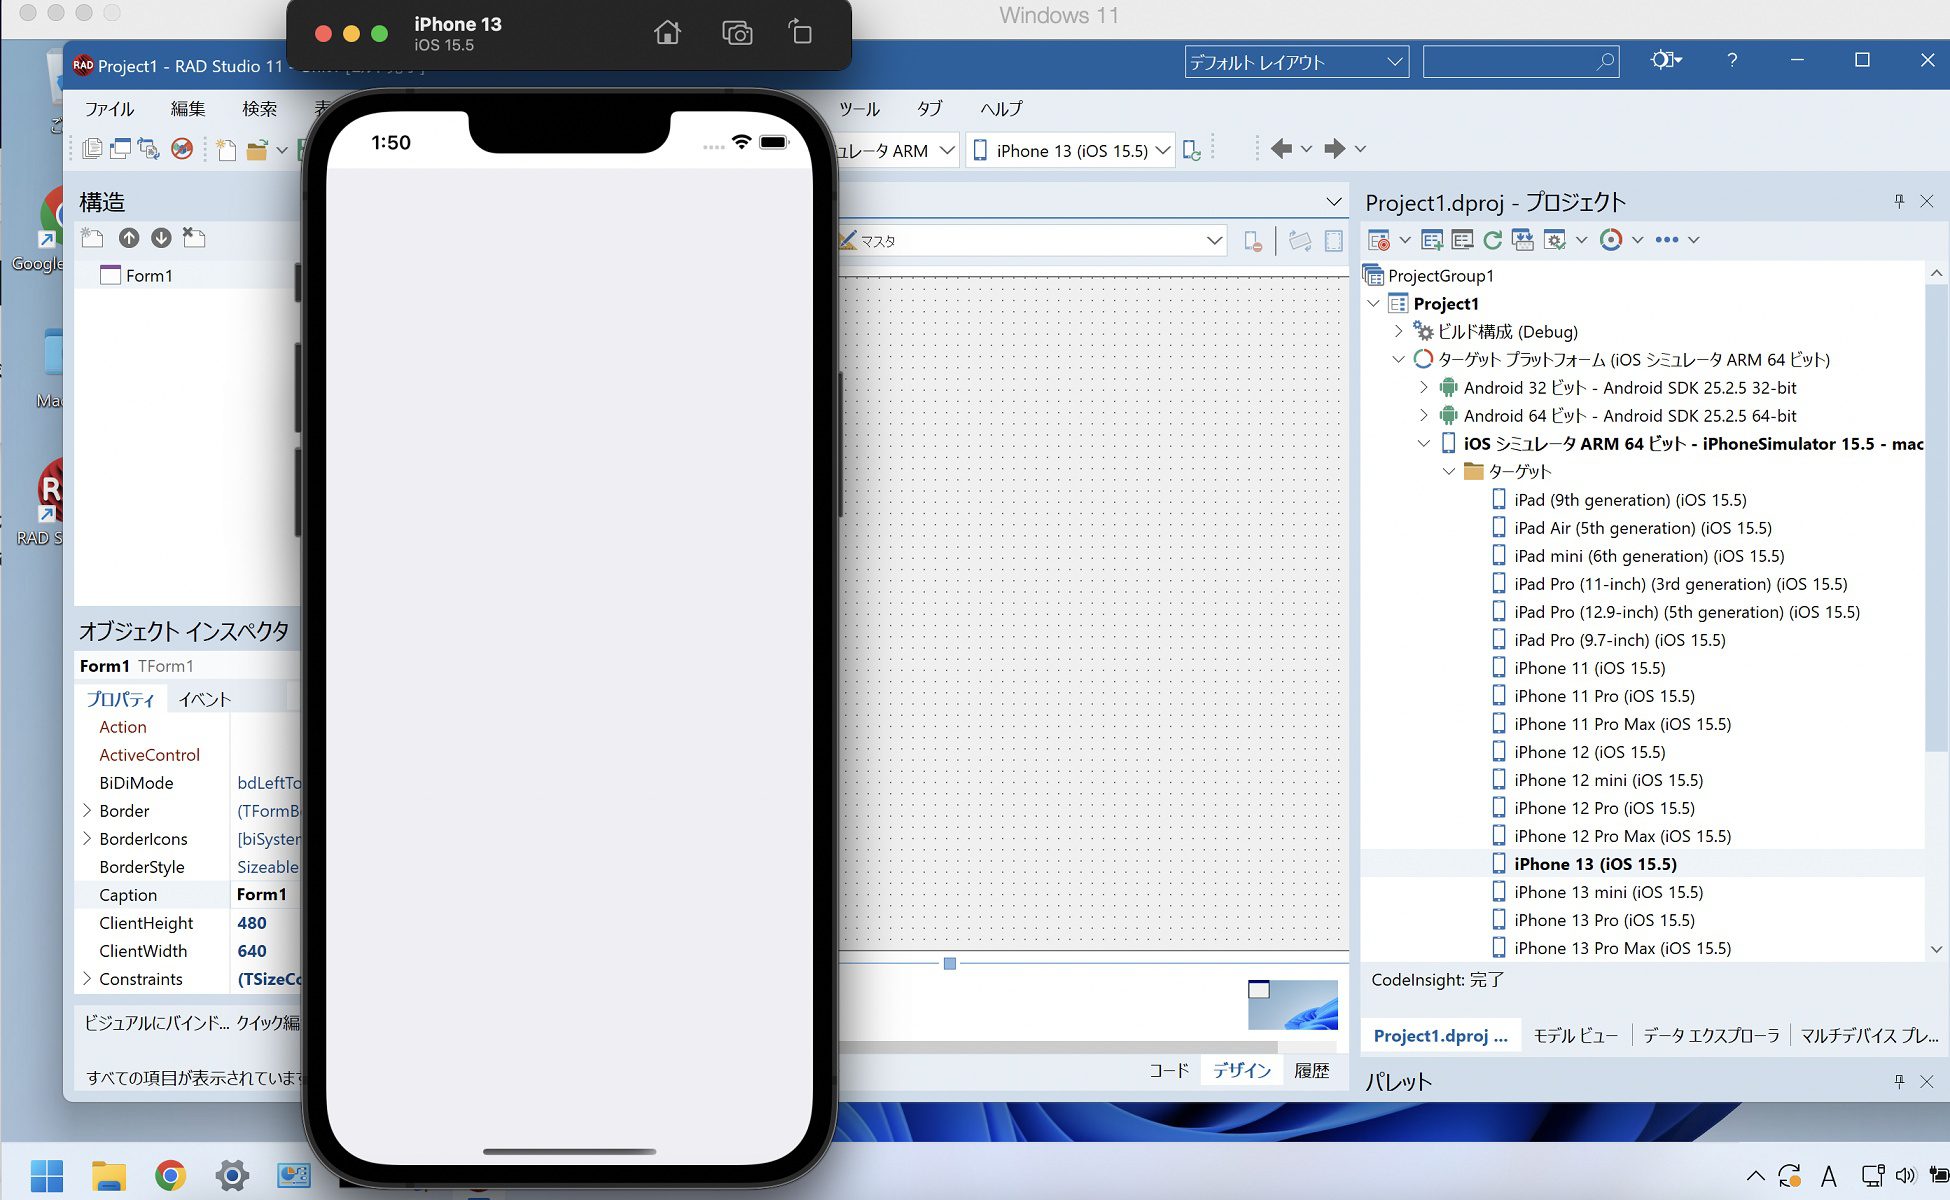1950x1200 pixels.
Task: Click the Caption property value Form1
Action: 261,894
